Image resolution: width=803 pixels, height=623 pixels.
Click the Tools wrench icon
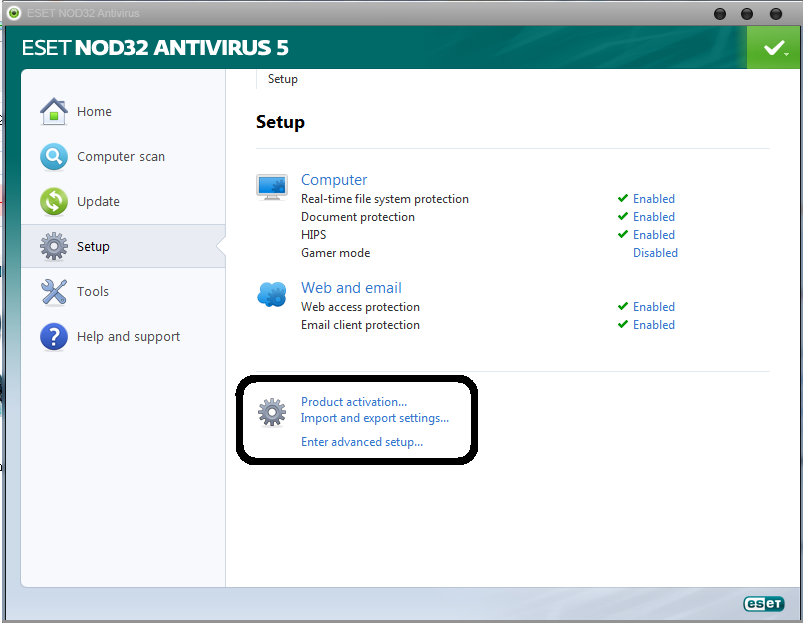pyautogui.click(x=54, y=292)
